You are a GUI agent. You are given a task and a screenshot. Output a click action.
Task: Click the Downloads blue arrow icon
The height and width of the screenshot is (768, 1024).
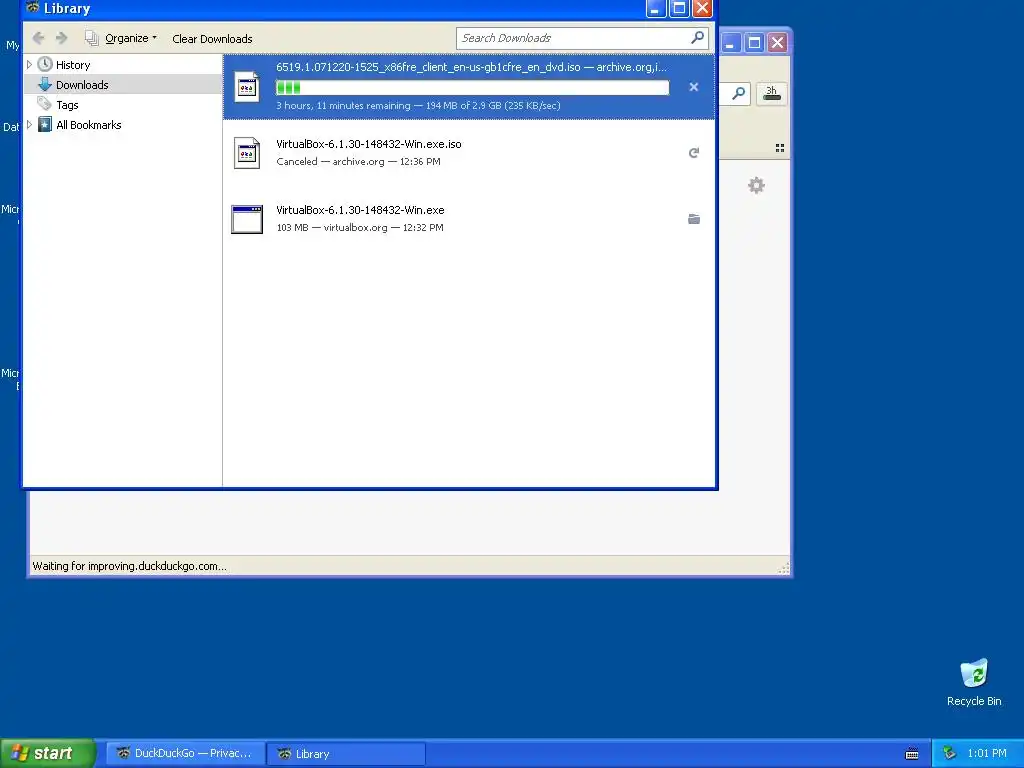[44, 84]
